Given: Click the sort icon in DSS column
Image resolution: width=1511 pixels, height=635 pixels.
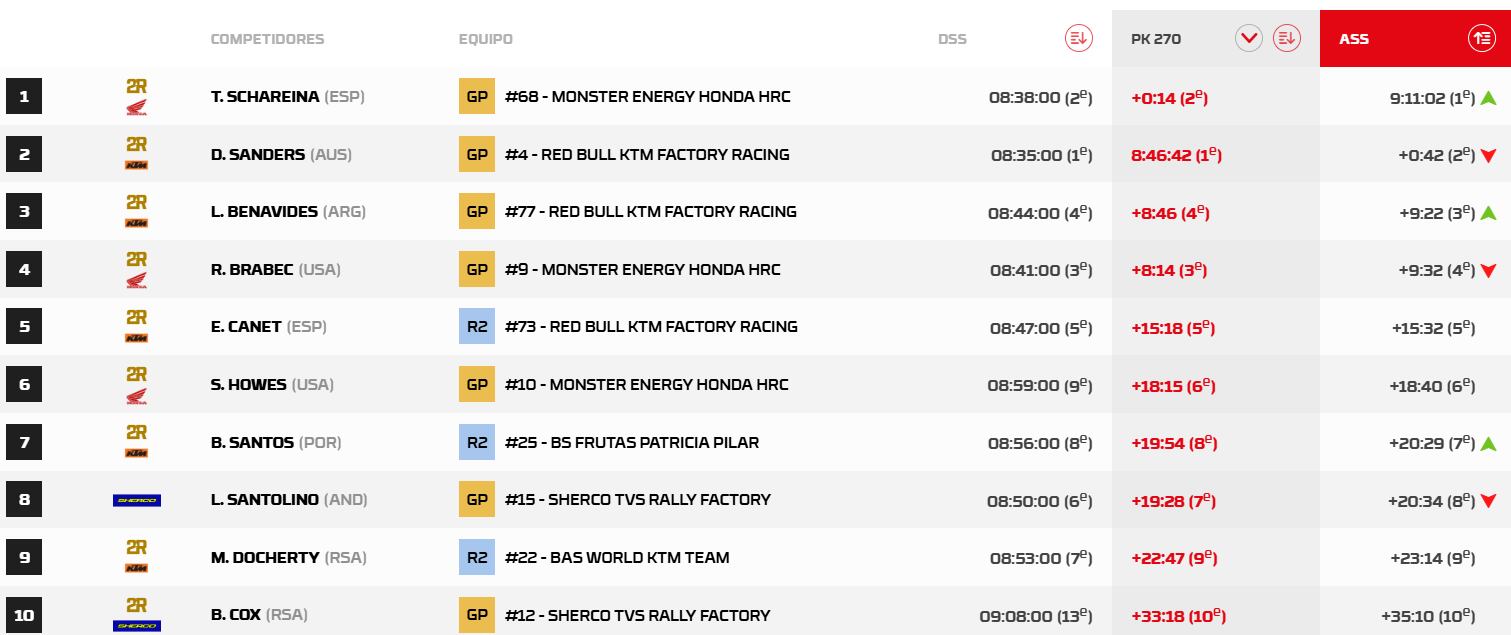Looking at the screenshot, I should click(x=1078, y=39).
